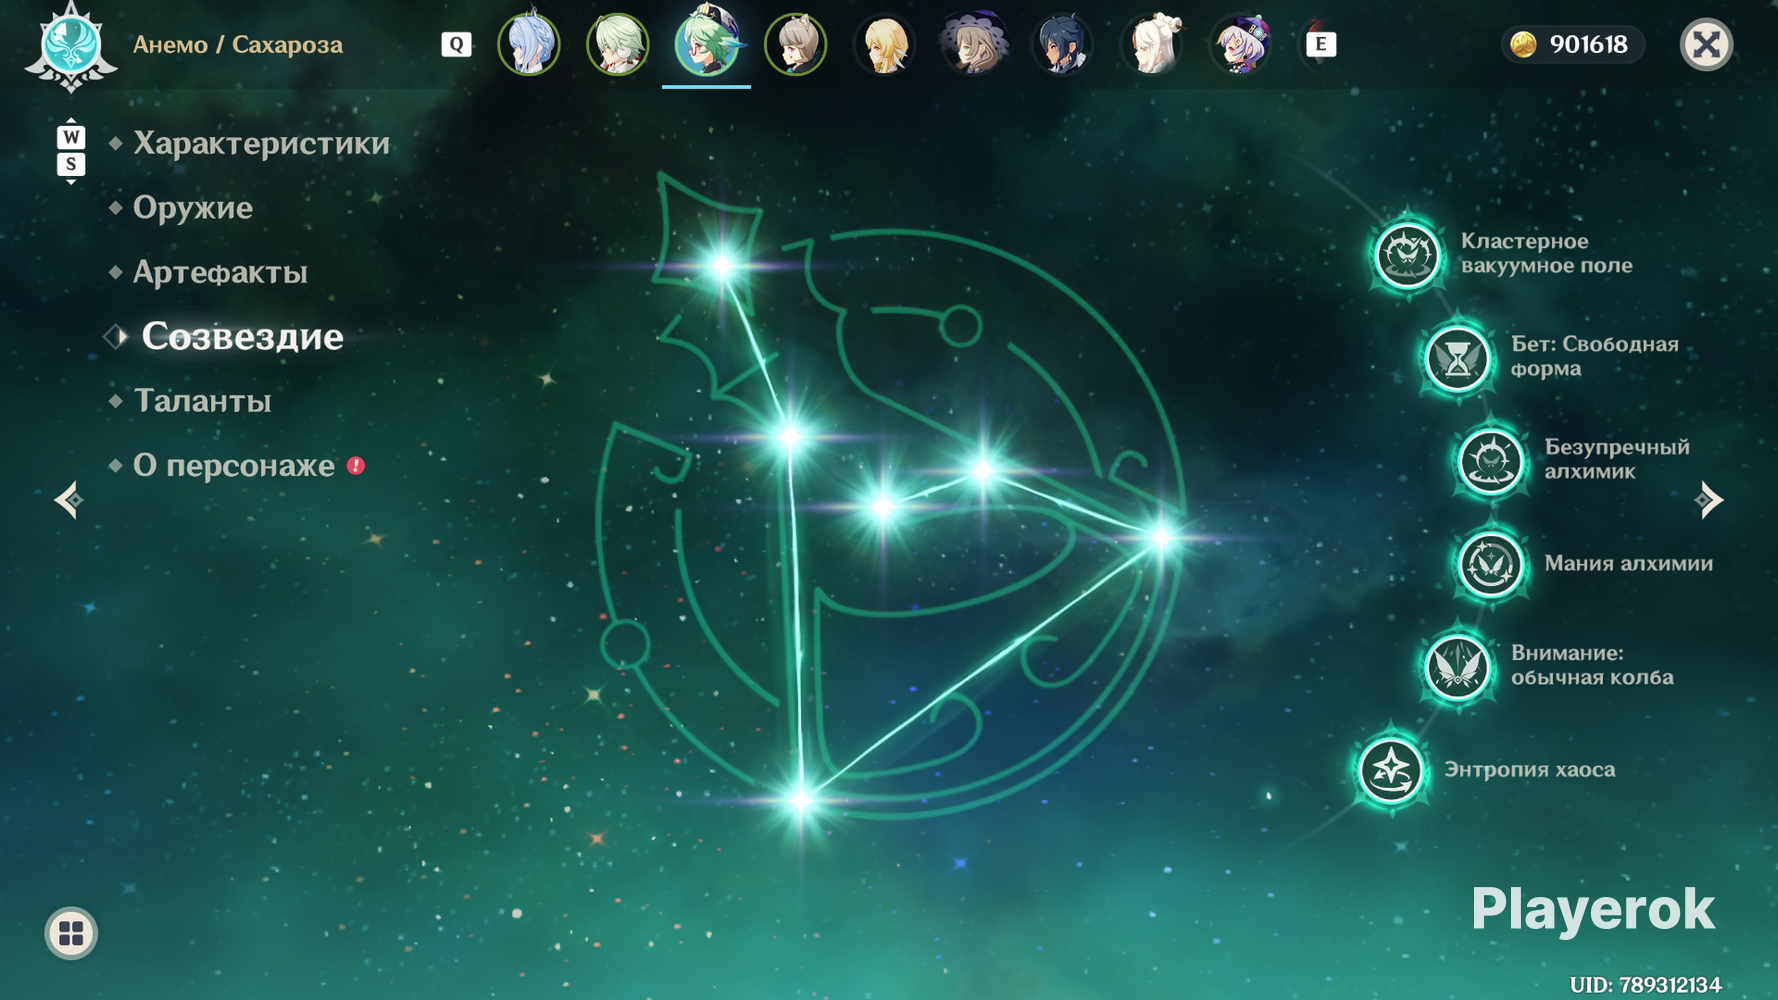Select the brown-haired portrait with purple witch hat
The image size is (1778, 1000).
[x=973, y=44]
